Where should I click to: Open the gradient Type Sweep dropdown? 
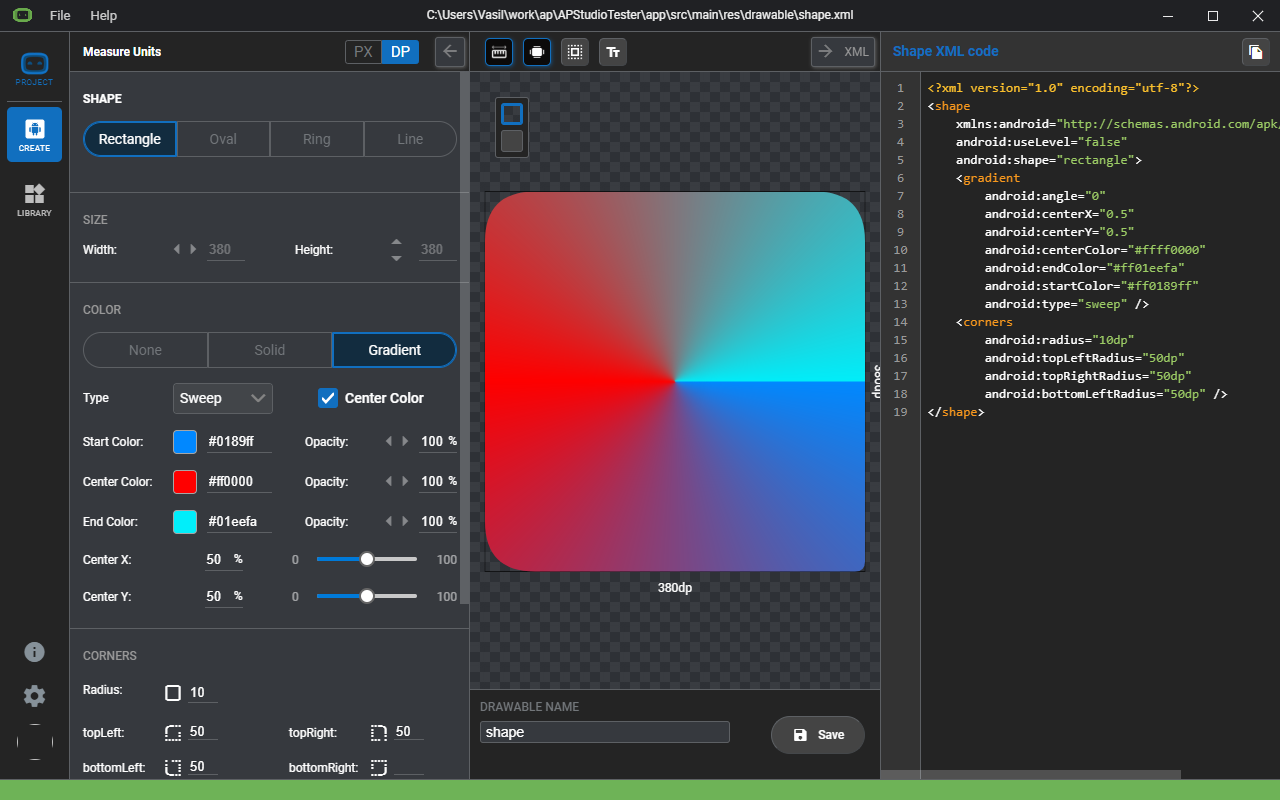coord(222,398)
